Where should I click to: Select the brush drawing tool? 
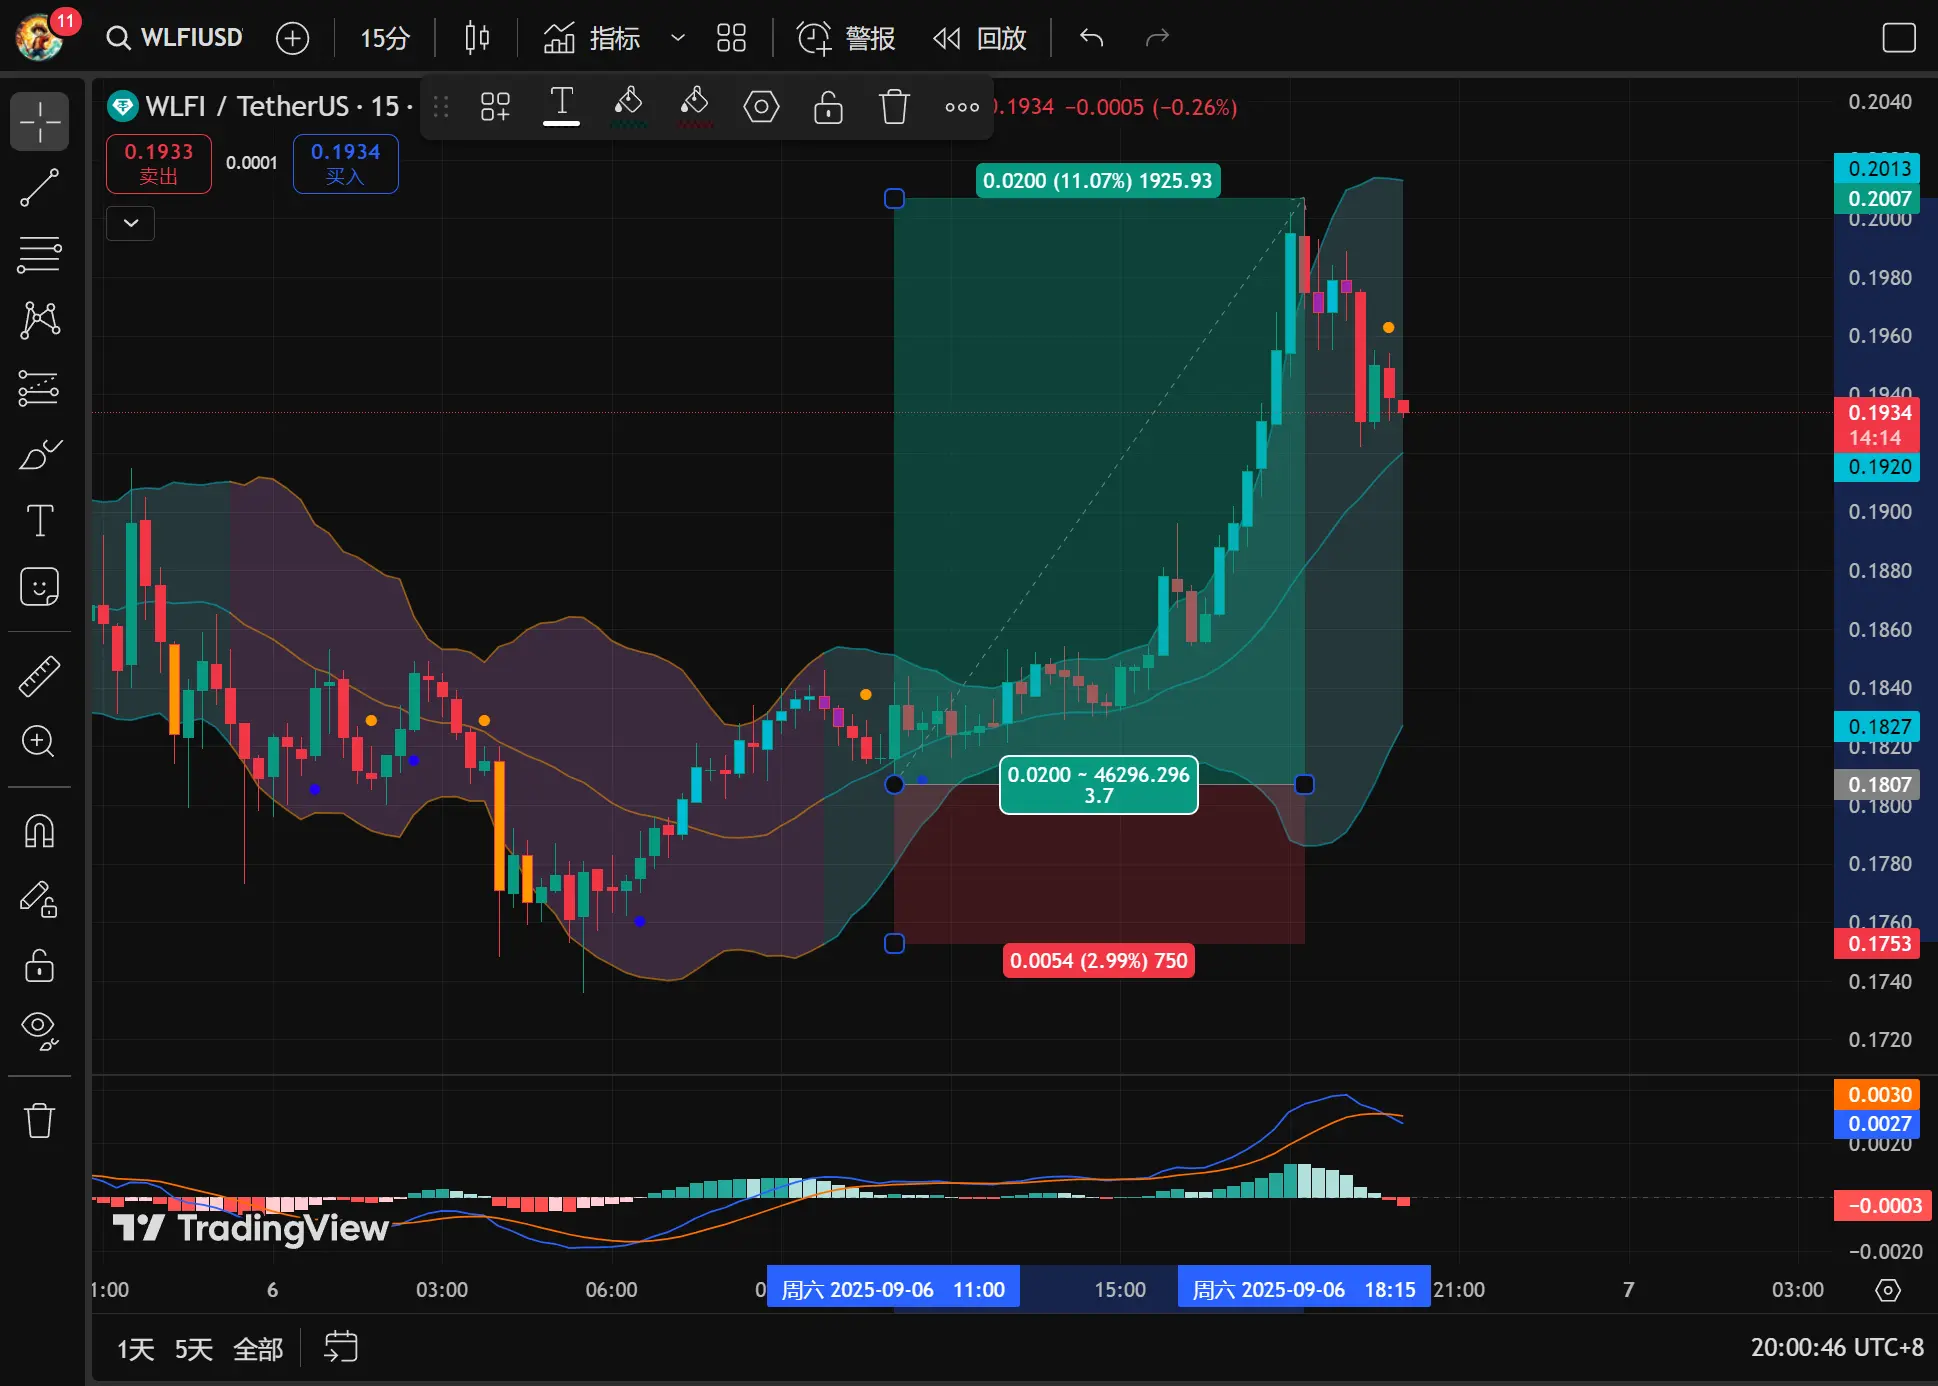[39, 454]
